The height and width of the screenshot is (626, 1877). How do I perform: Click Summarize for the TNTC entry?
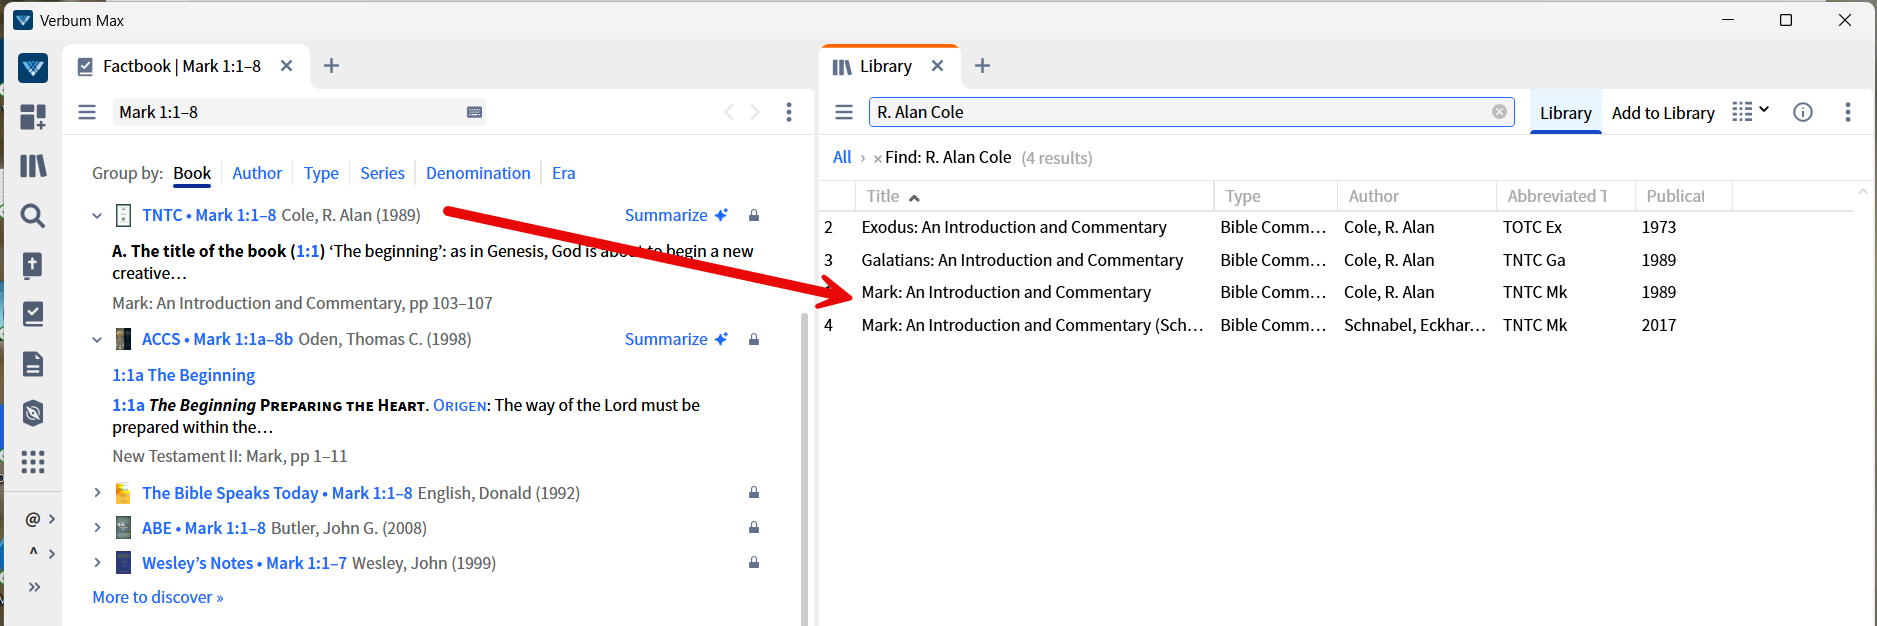(676, 215)
